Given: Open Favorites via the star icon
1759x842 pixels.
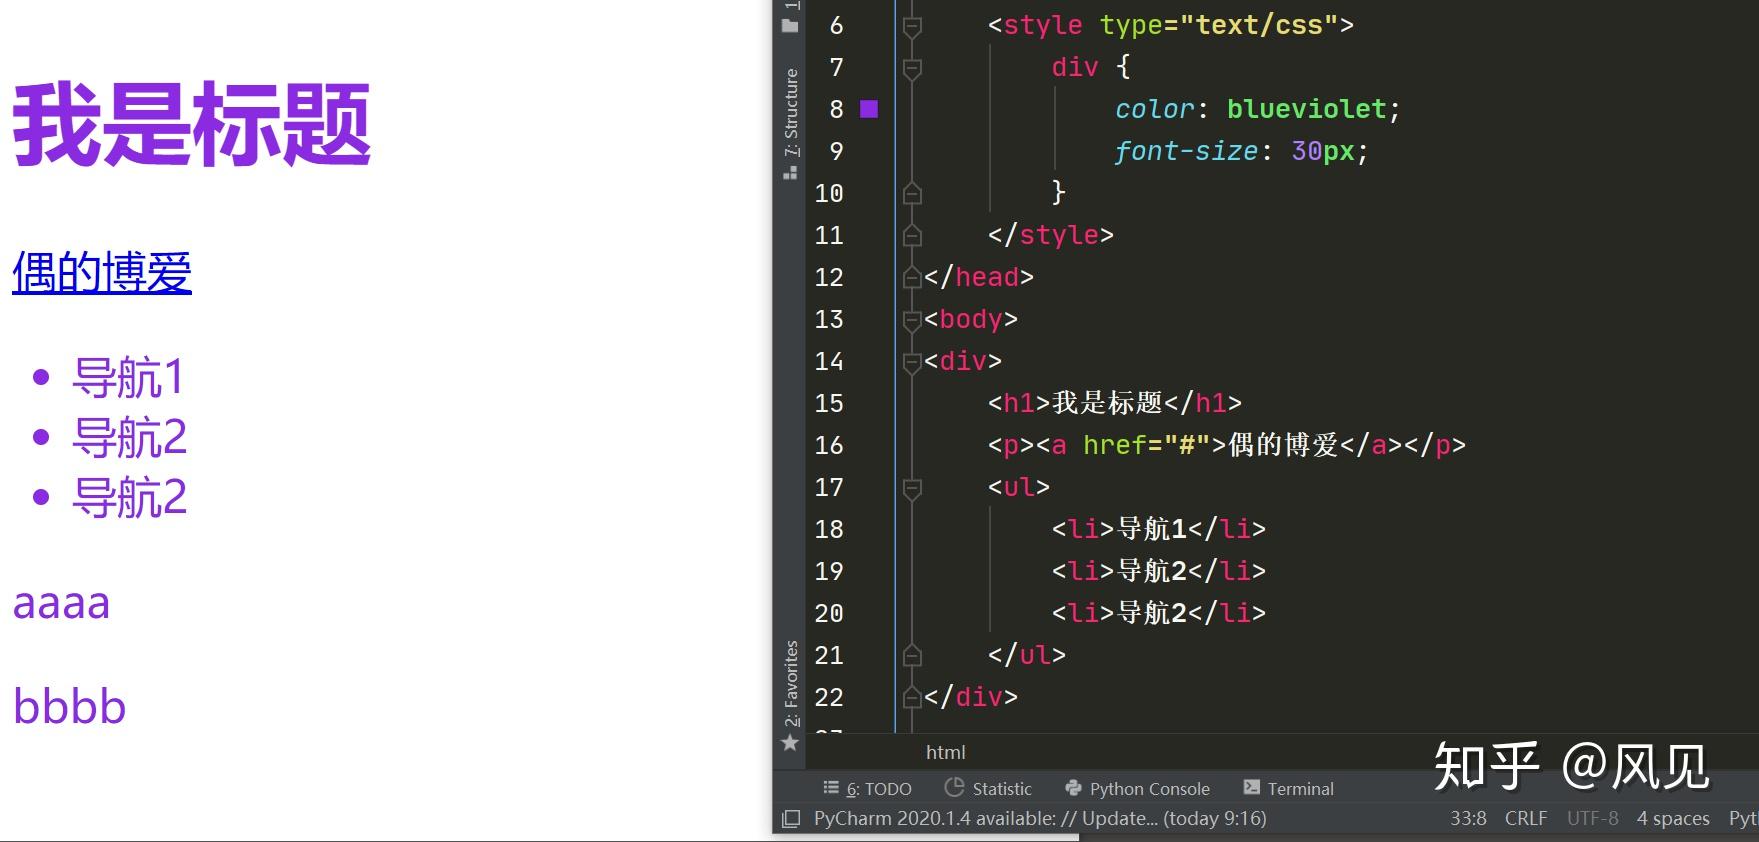Looking at the screenshot, I should pyautogui.click(x=790, y=743).
